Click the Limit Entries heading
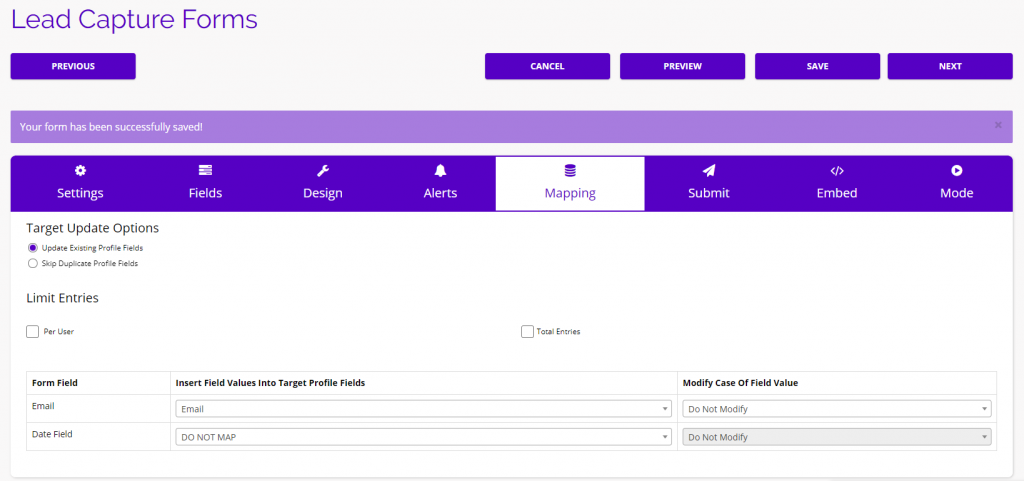 click(x=63, y=298)
